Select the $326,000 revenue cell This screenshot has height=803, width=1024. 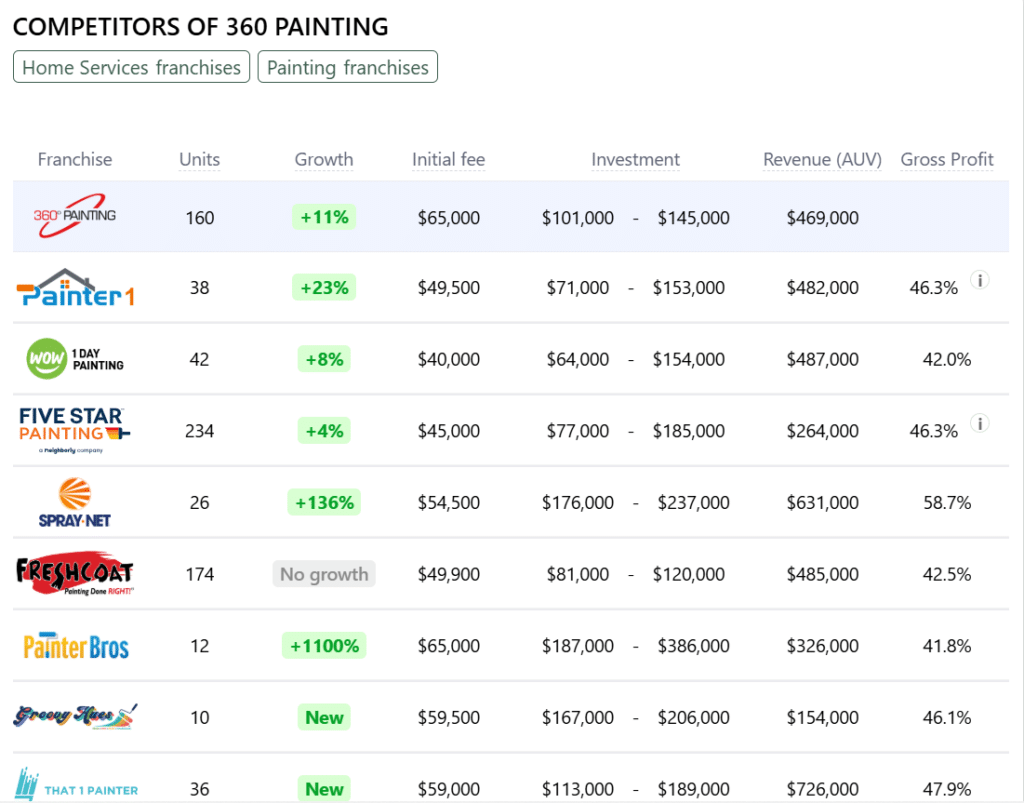[x=822, y=646]
